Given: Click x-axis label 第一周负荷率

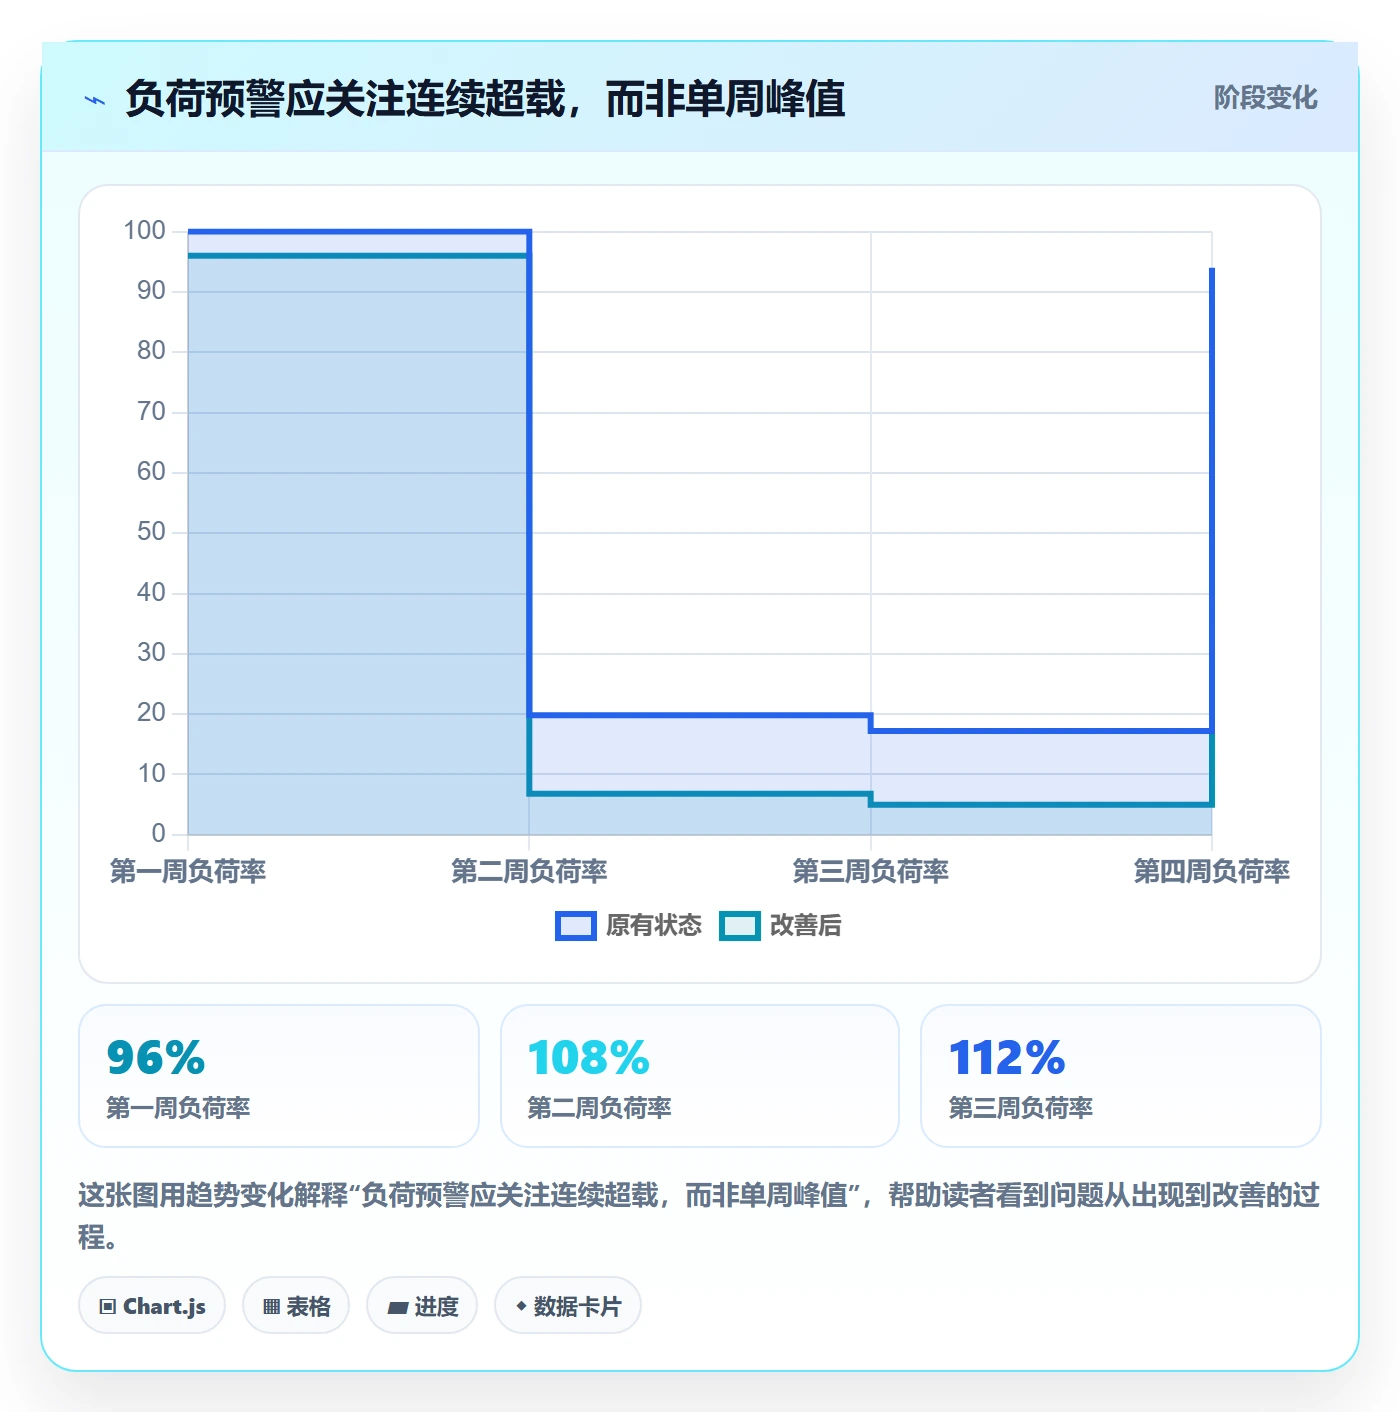Looking at the screenshot, I should 188,872.
